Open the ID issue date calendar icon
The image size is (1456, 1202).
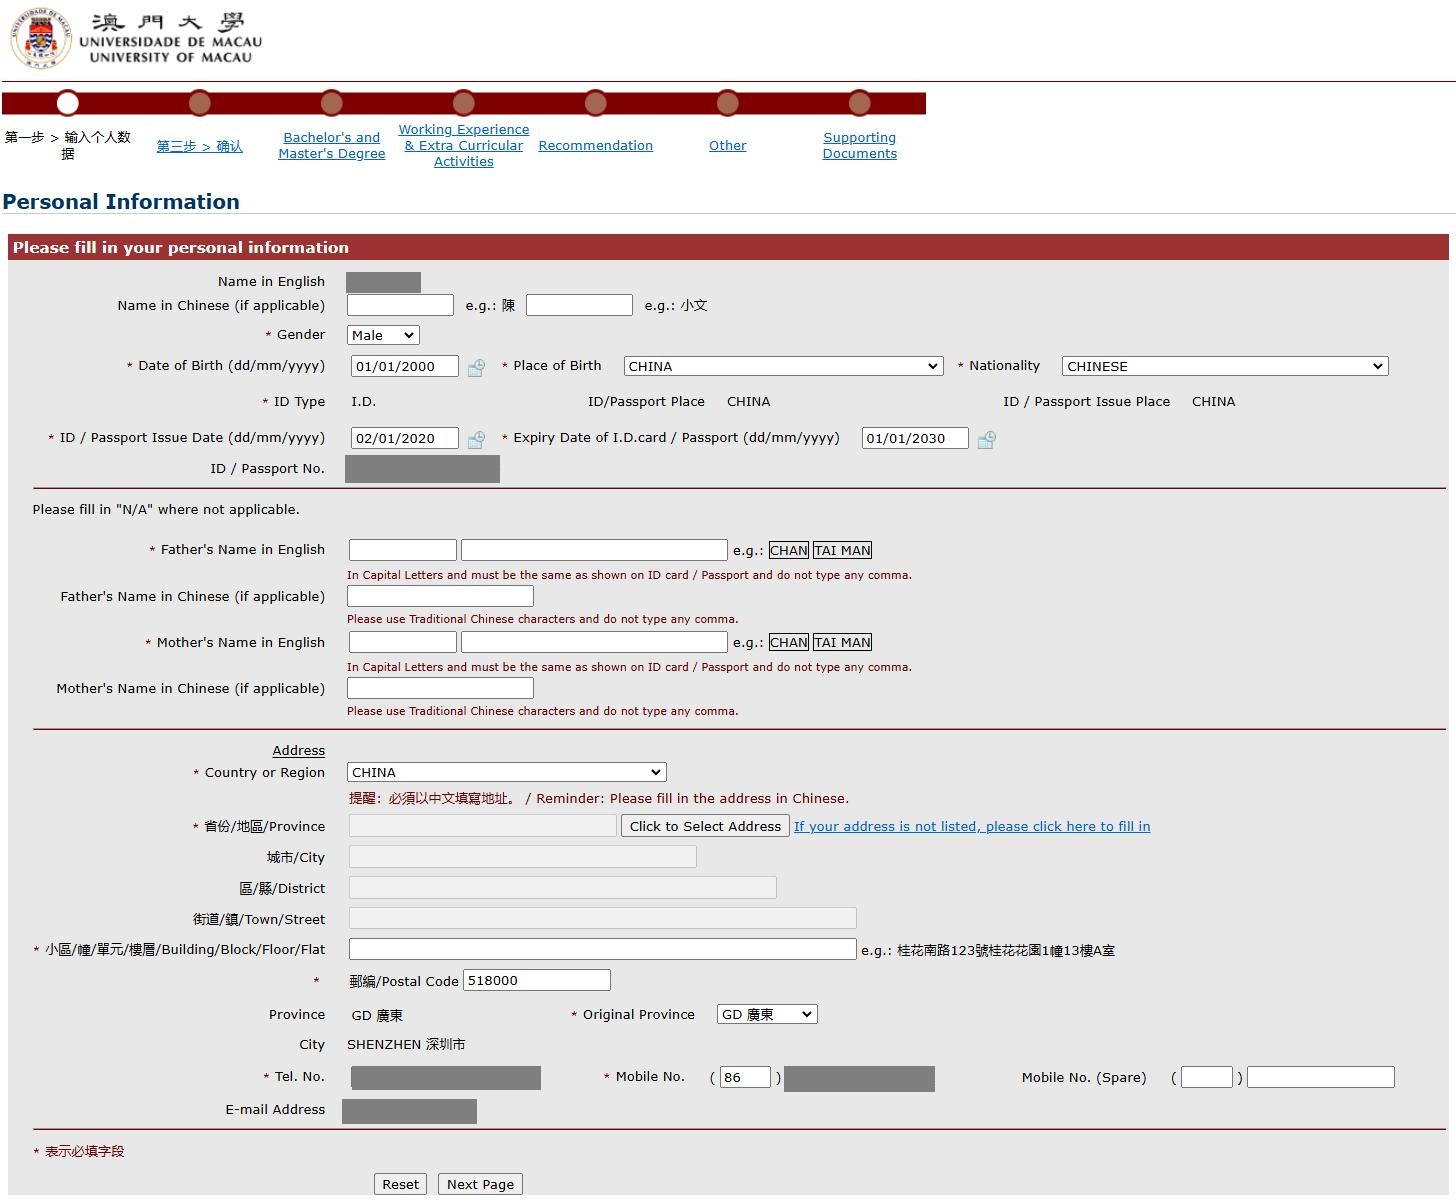476,439
